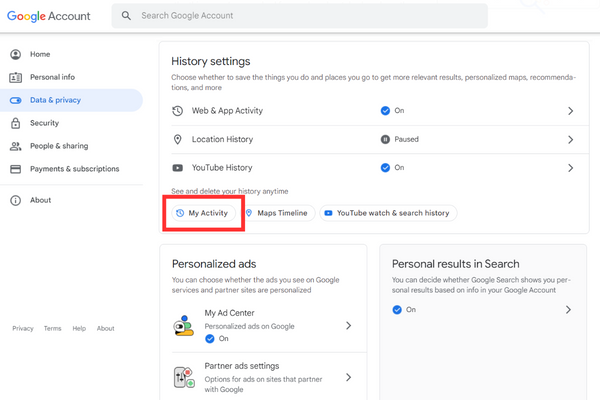Select Data & privacy in sidebar
This screenshot has width=600, height=400.
pos(71,100)
